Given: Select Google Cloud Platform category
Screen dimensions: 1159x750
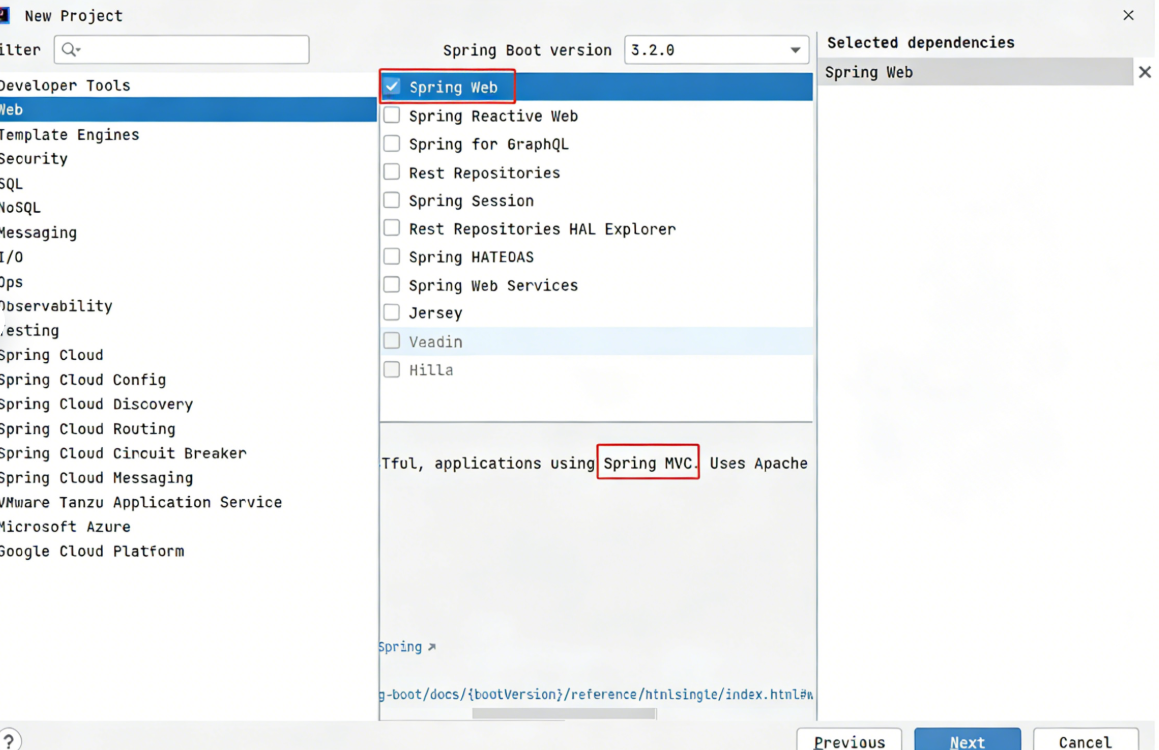Looking at the screenshot, I should tap(188, 551).
